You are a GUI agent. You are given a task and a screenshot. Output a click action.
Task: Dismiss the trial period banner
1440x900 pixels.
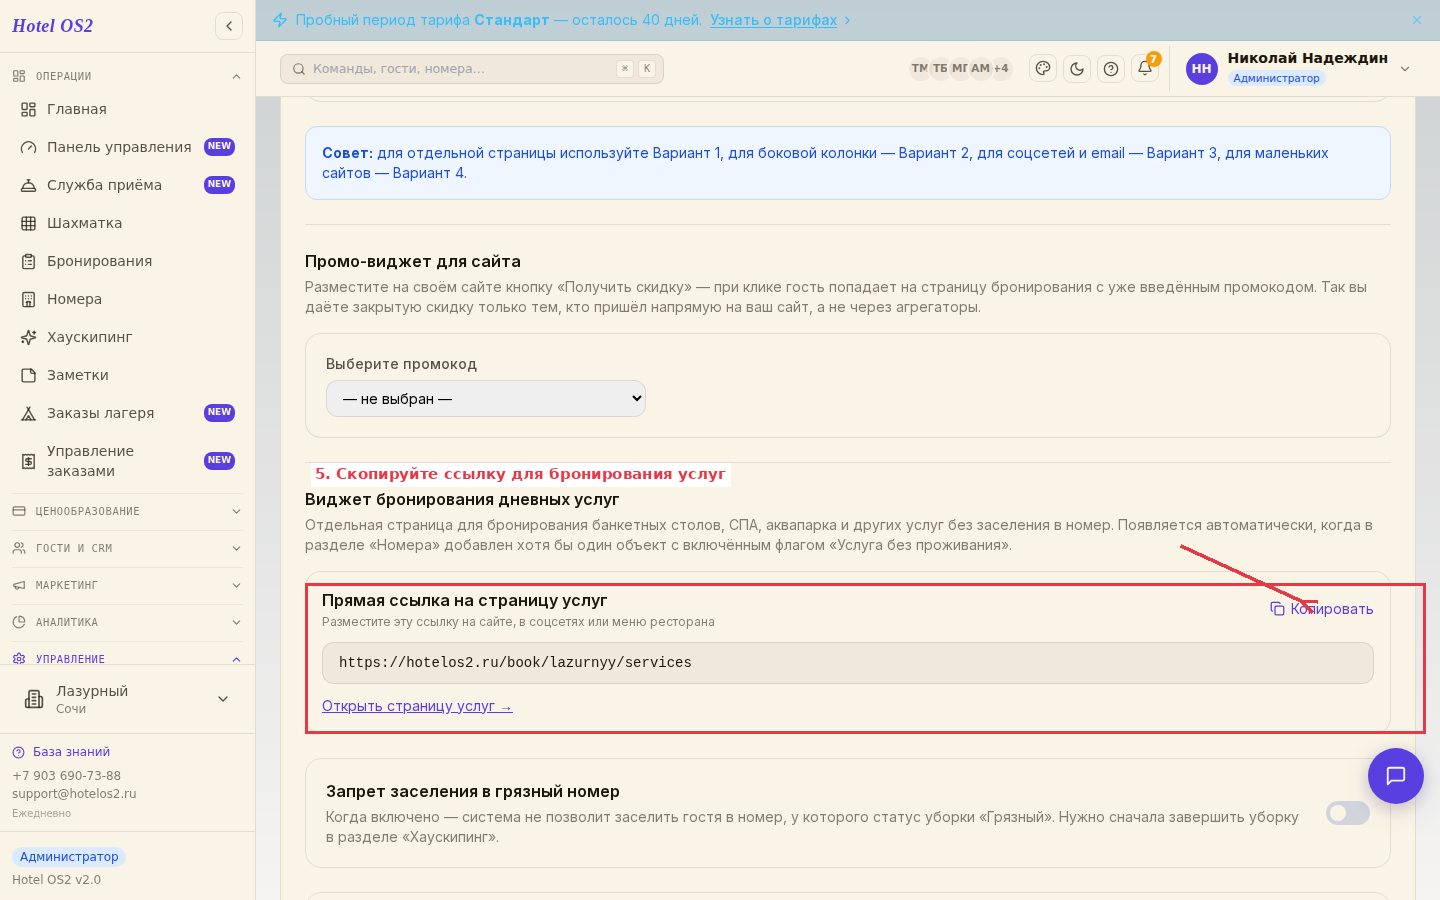pos(1417,20)
